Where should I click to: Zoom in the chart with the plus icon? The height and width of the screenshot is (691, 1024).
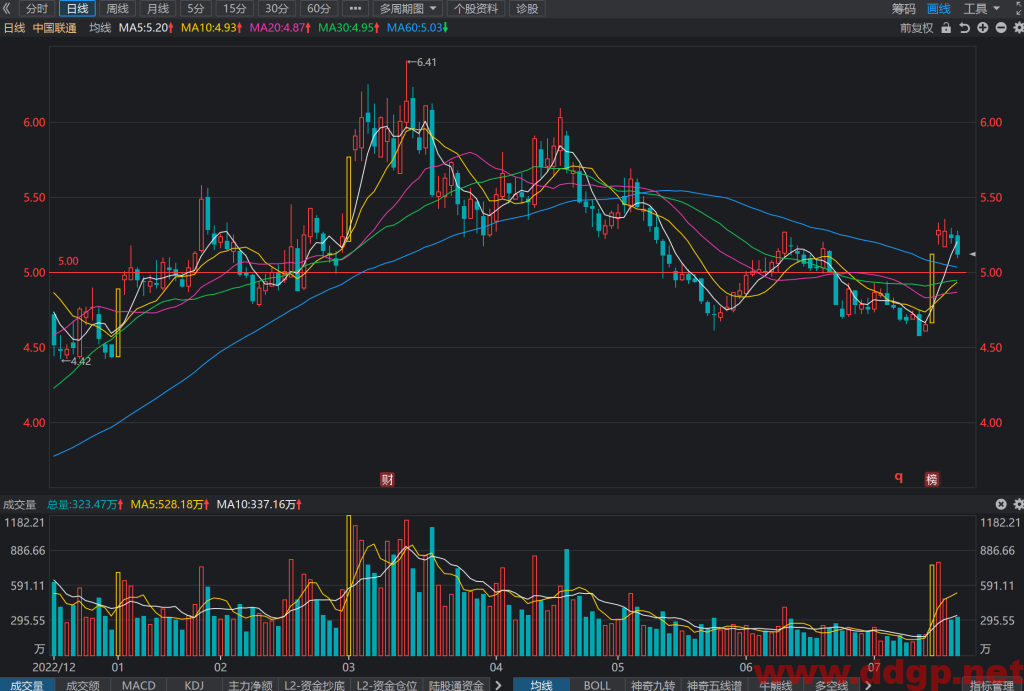point(982,28)
